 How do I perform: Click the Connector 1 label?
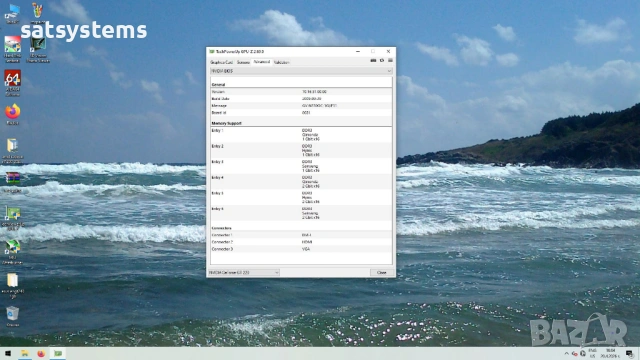tap(222, 235)
